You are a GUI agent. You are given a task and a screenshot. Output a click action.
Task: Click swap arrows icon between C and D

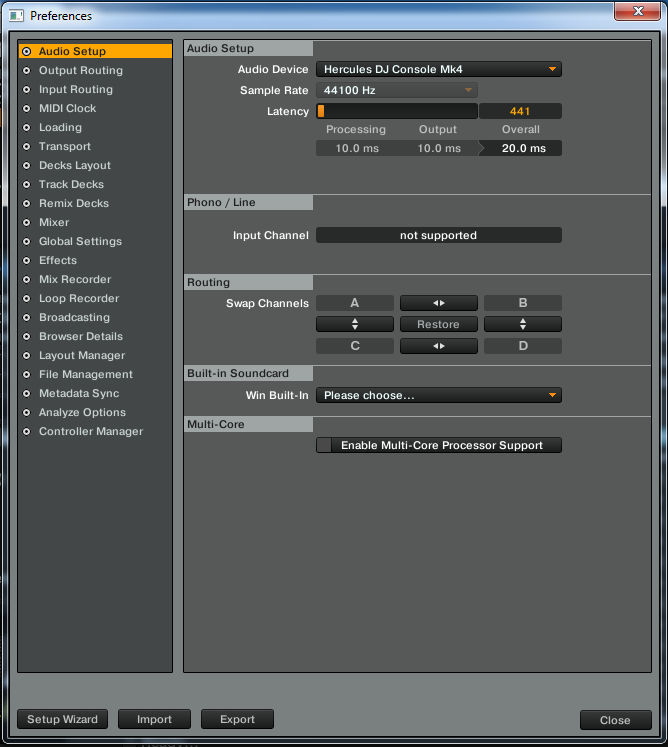pos(438,346)
